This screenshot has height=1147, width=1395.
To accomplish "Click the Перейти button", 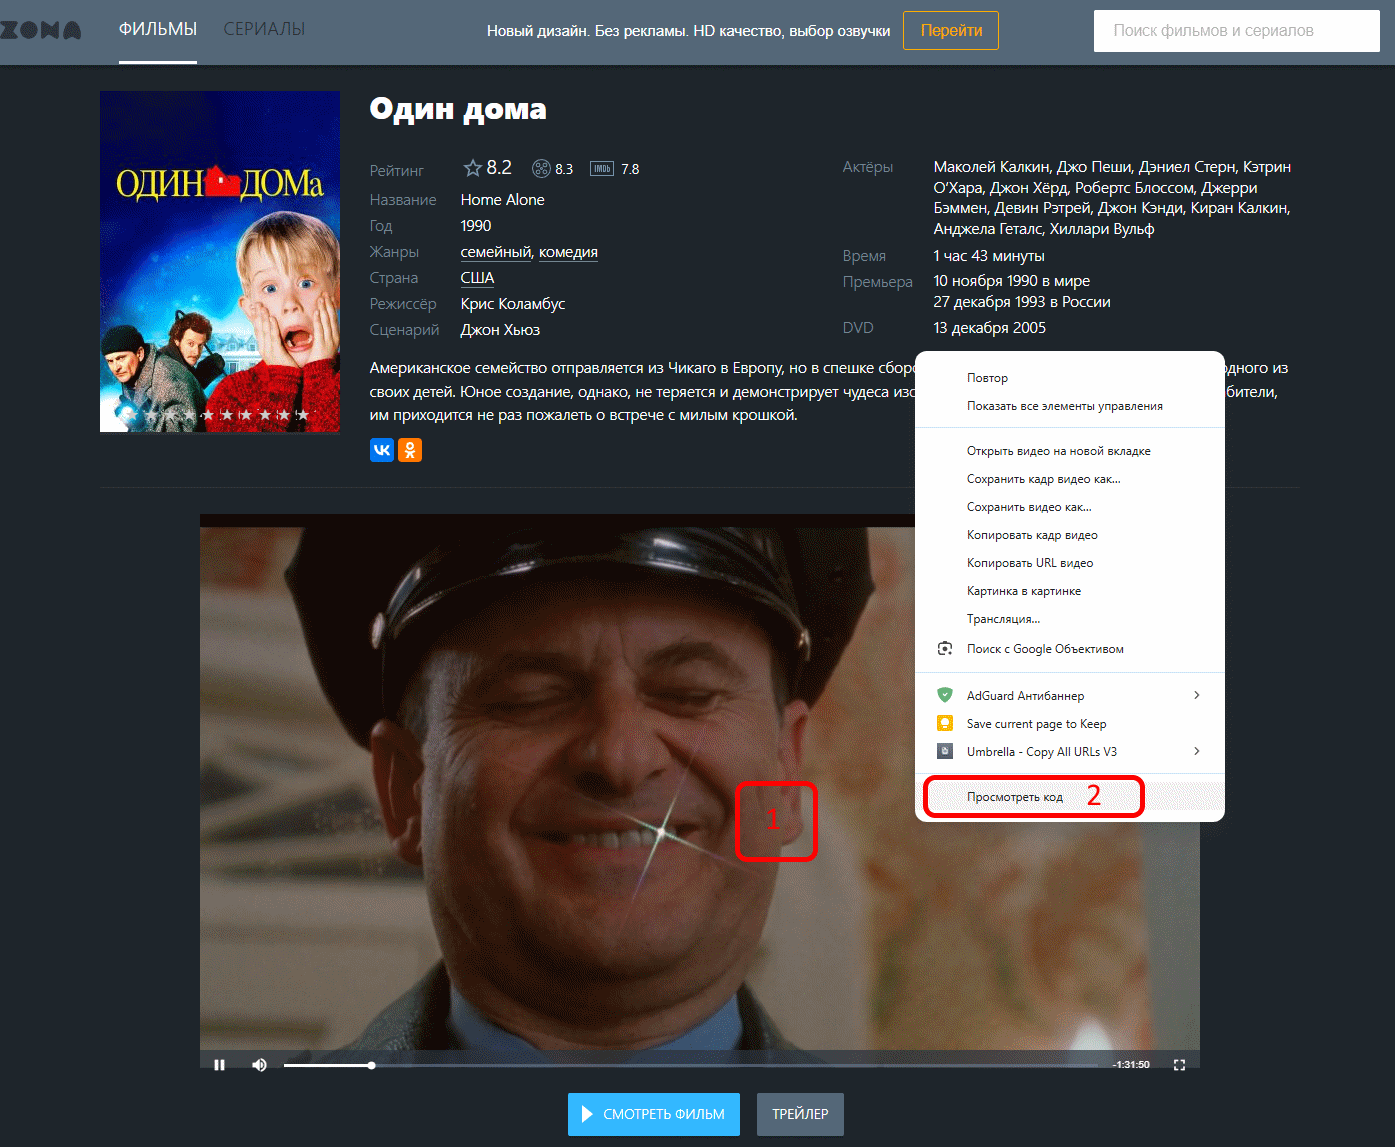I will (x=951, y=30).
